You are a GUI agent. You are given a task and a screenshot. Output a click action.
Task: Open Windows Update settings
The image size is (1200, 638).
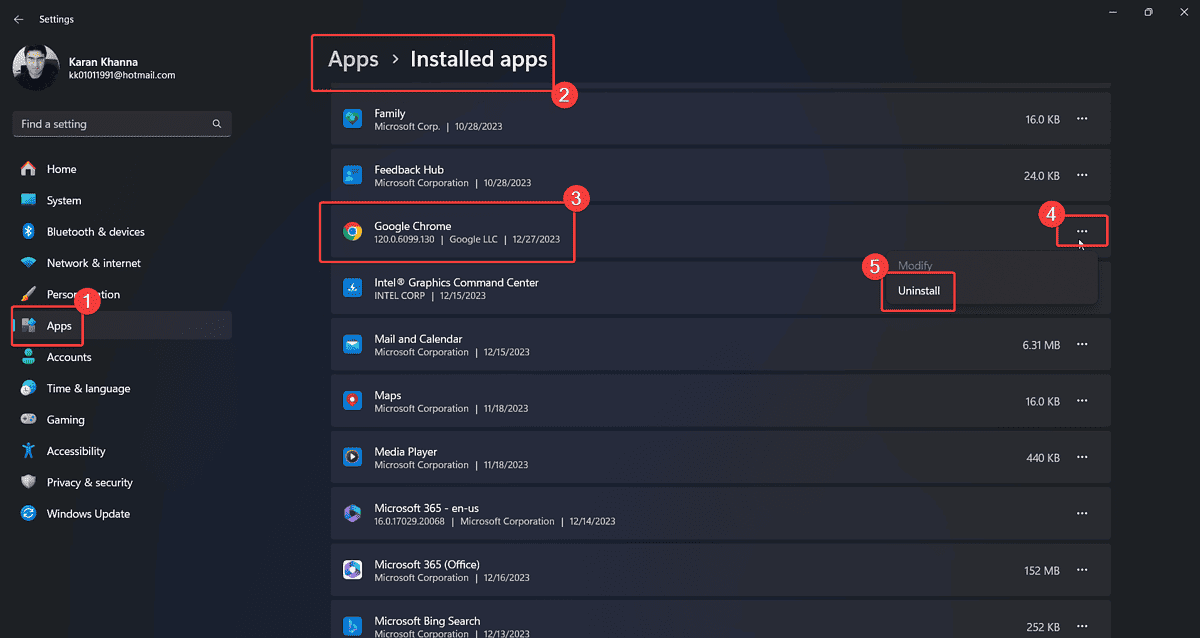pos(122,513)
